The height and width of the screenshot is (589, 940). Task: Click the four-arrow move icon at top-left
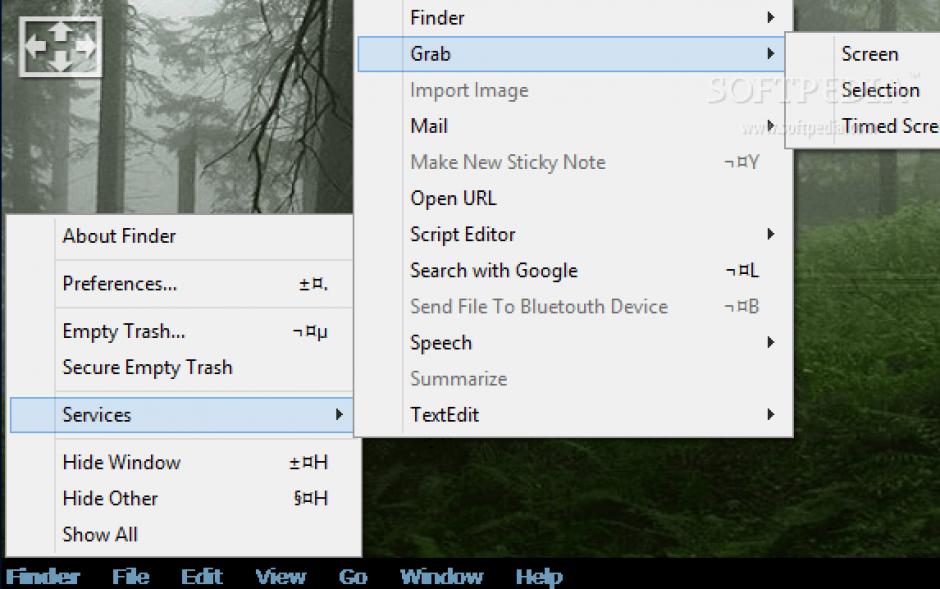point(61,47)
